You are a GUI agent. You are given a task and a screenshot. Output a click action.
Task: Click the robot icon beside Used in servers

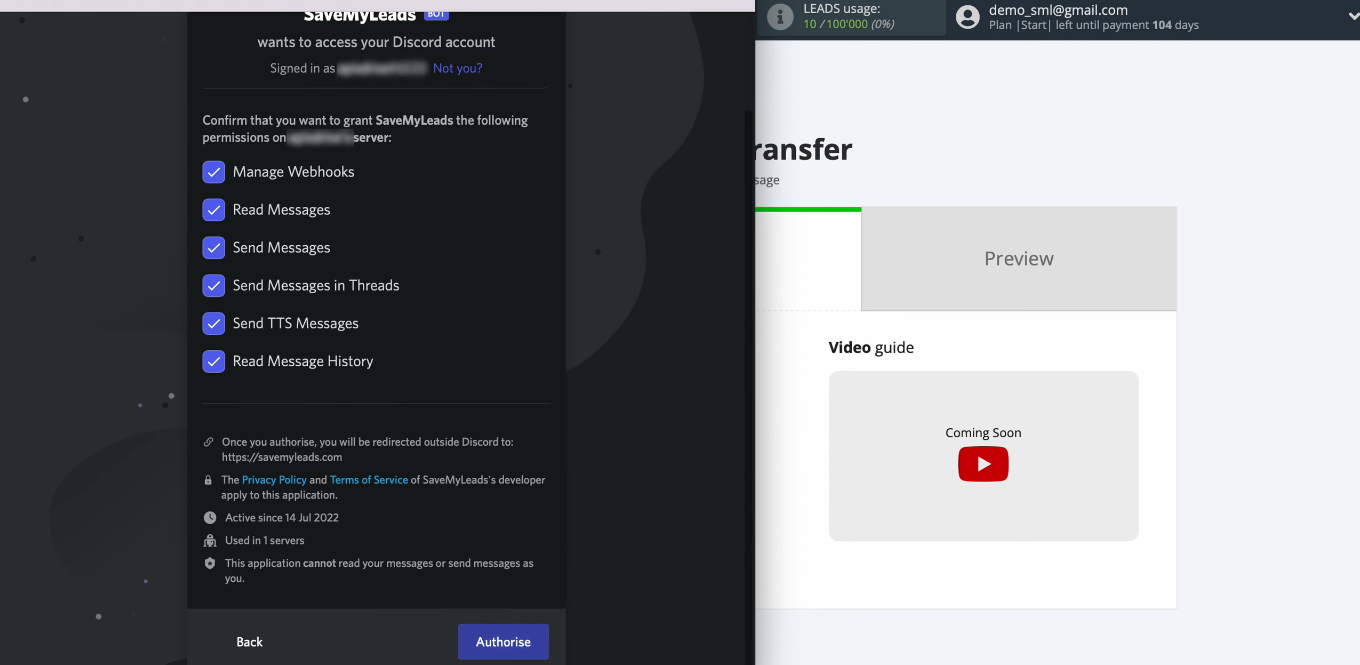pyautogui.click(x=209, y=541)
